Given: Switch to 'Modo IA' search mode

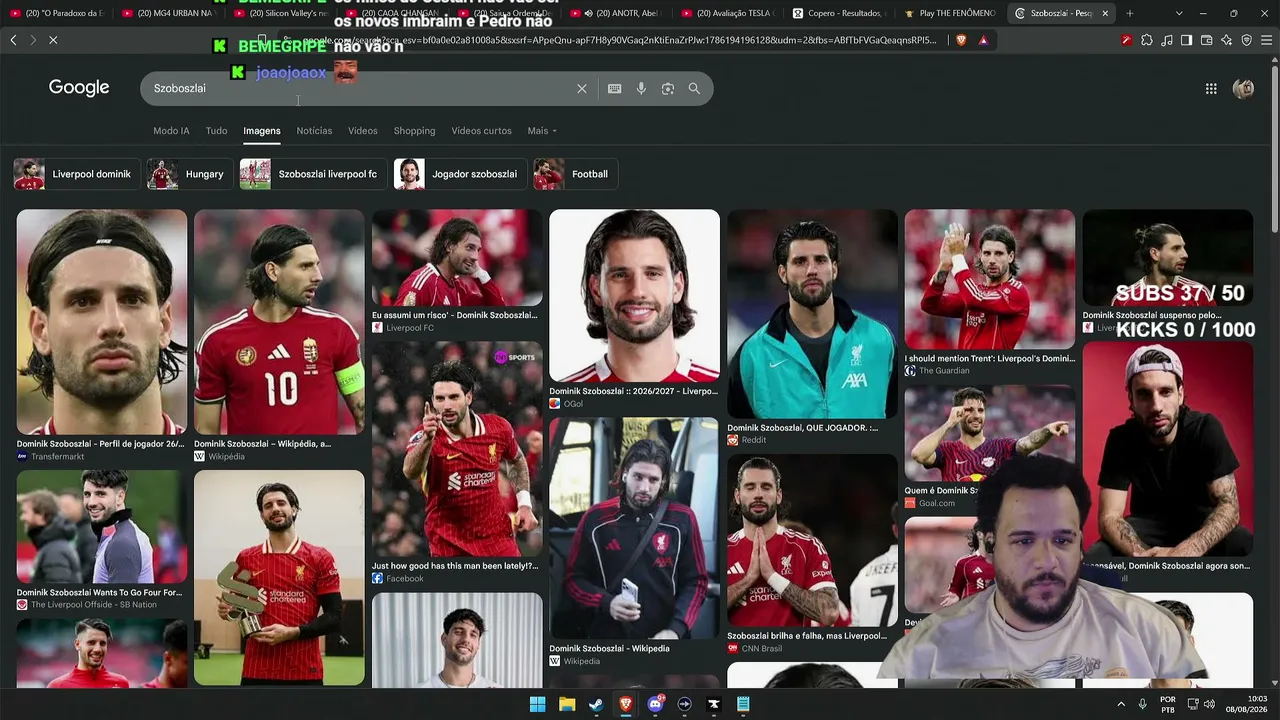Looking at the screenshot, I should point(171,131).
